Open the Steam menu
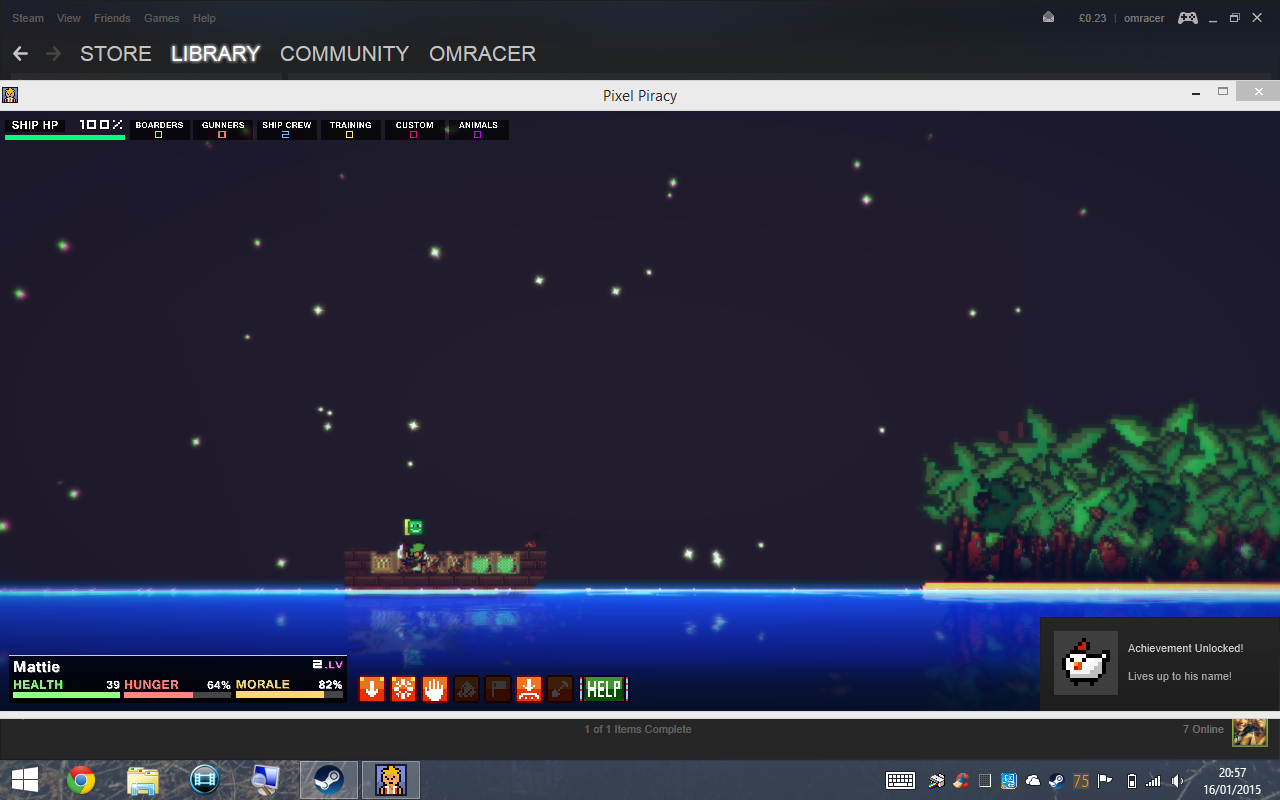Screen dimensions: 1280x800 [x=28, y=18]
